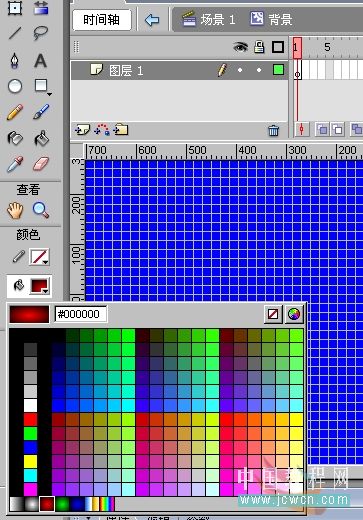
Task: Lock all layers with padlock icon
Action: click(x=259, y=47)
